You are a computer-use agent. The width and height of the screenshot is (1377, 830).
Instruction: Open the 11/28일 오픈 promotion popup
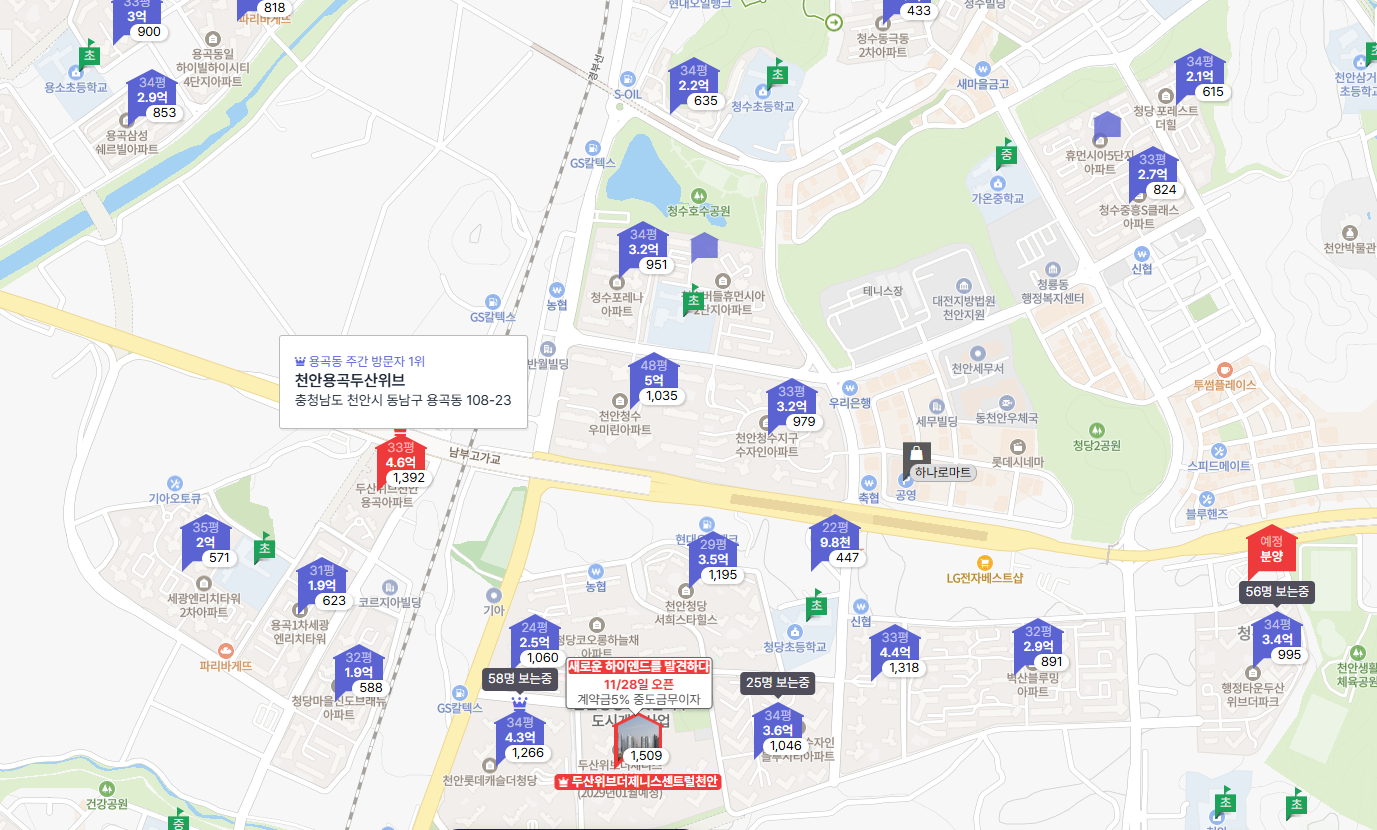coord(639,683)
